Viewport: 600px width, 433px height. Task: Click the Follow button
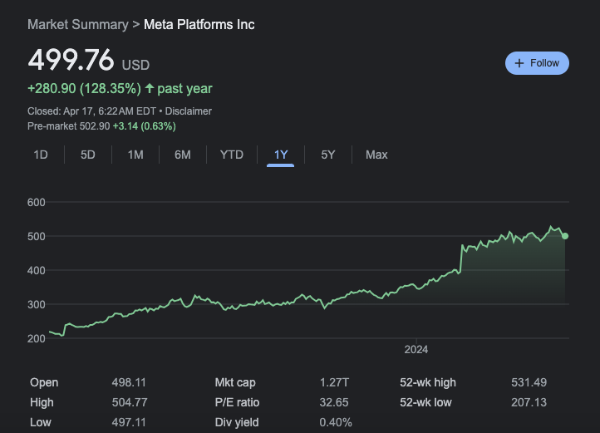tap(537, 63)
